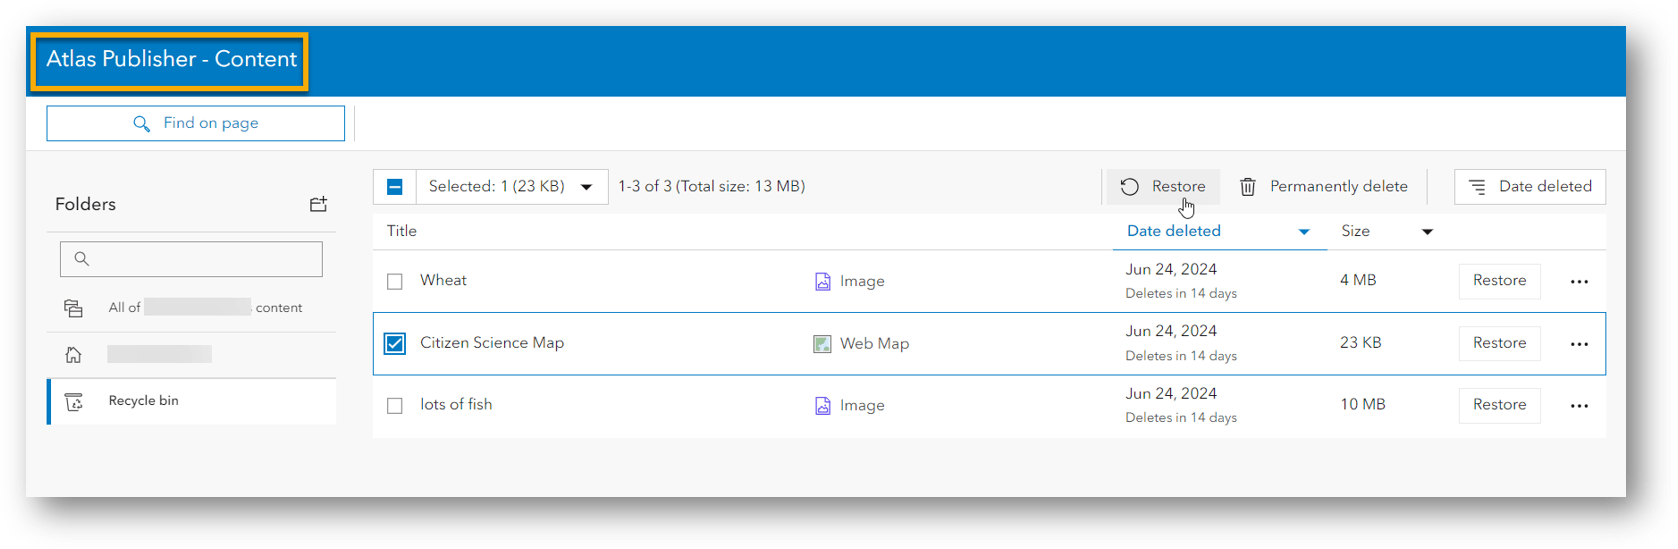Restore the Citizen Science Map item
This screenshot has height=549, width=1678.
coord(1499,343)
